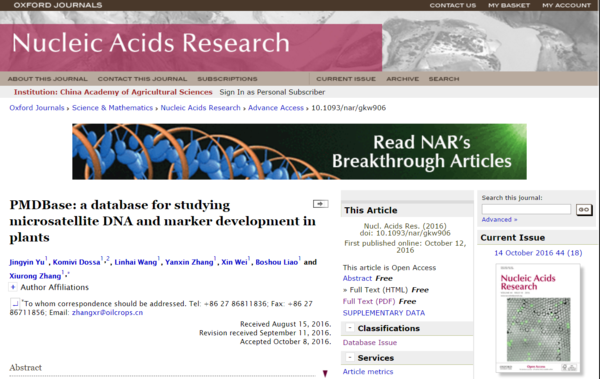Screen dimensions: 600x379
Task: Open Search in the navigation bar
Action: 444,79
